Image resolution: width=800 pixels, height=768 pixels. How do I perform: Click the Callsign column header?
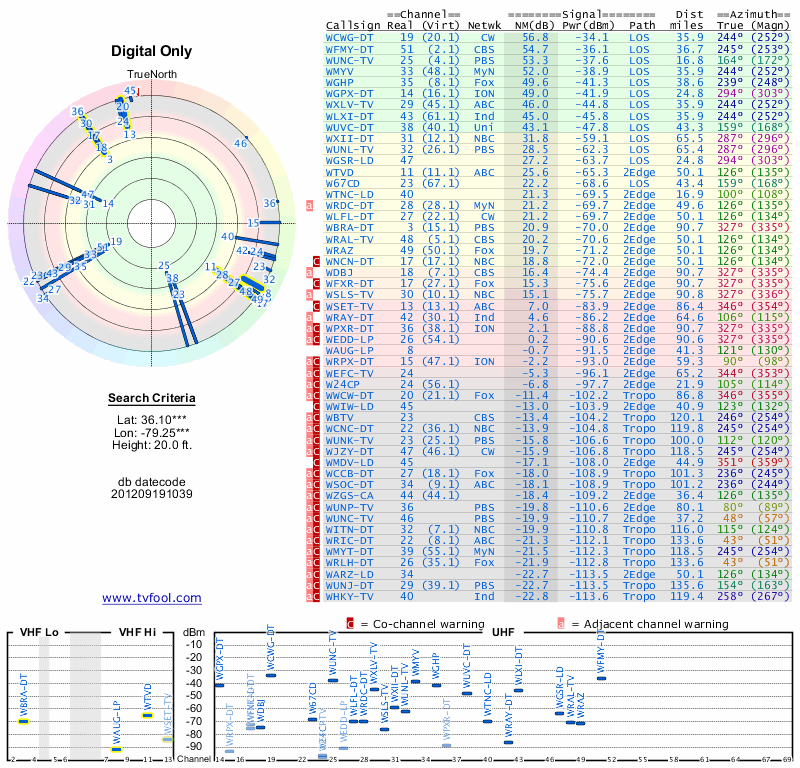353,26
